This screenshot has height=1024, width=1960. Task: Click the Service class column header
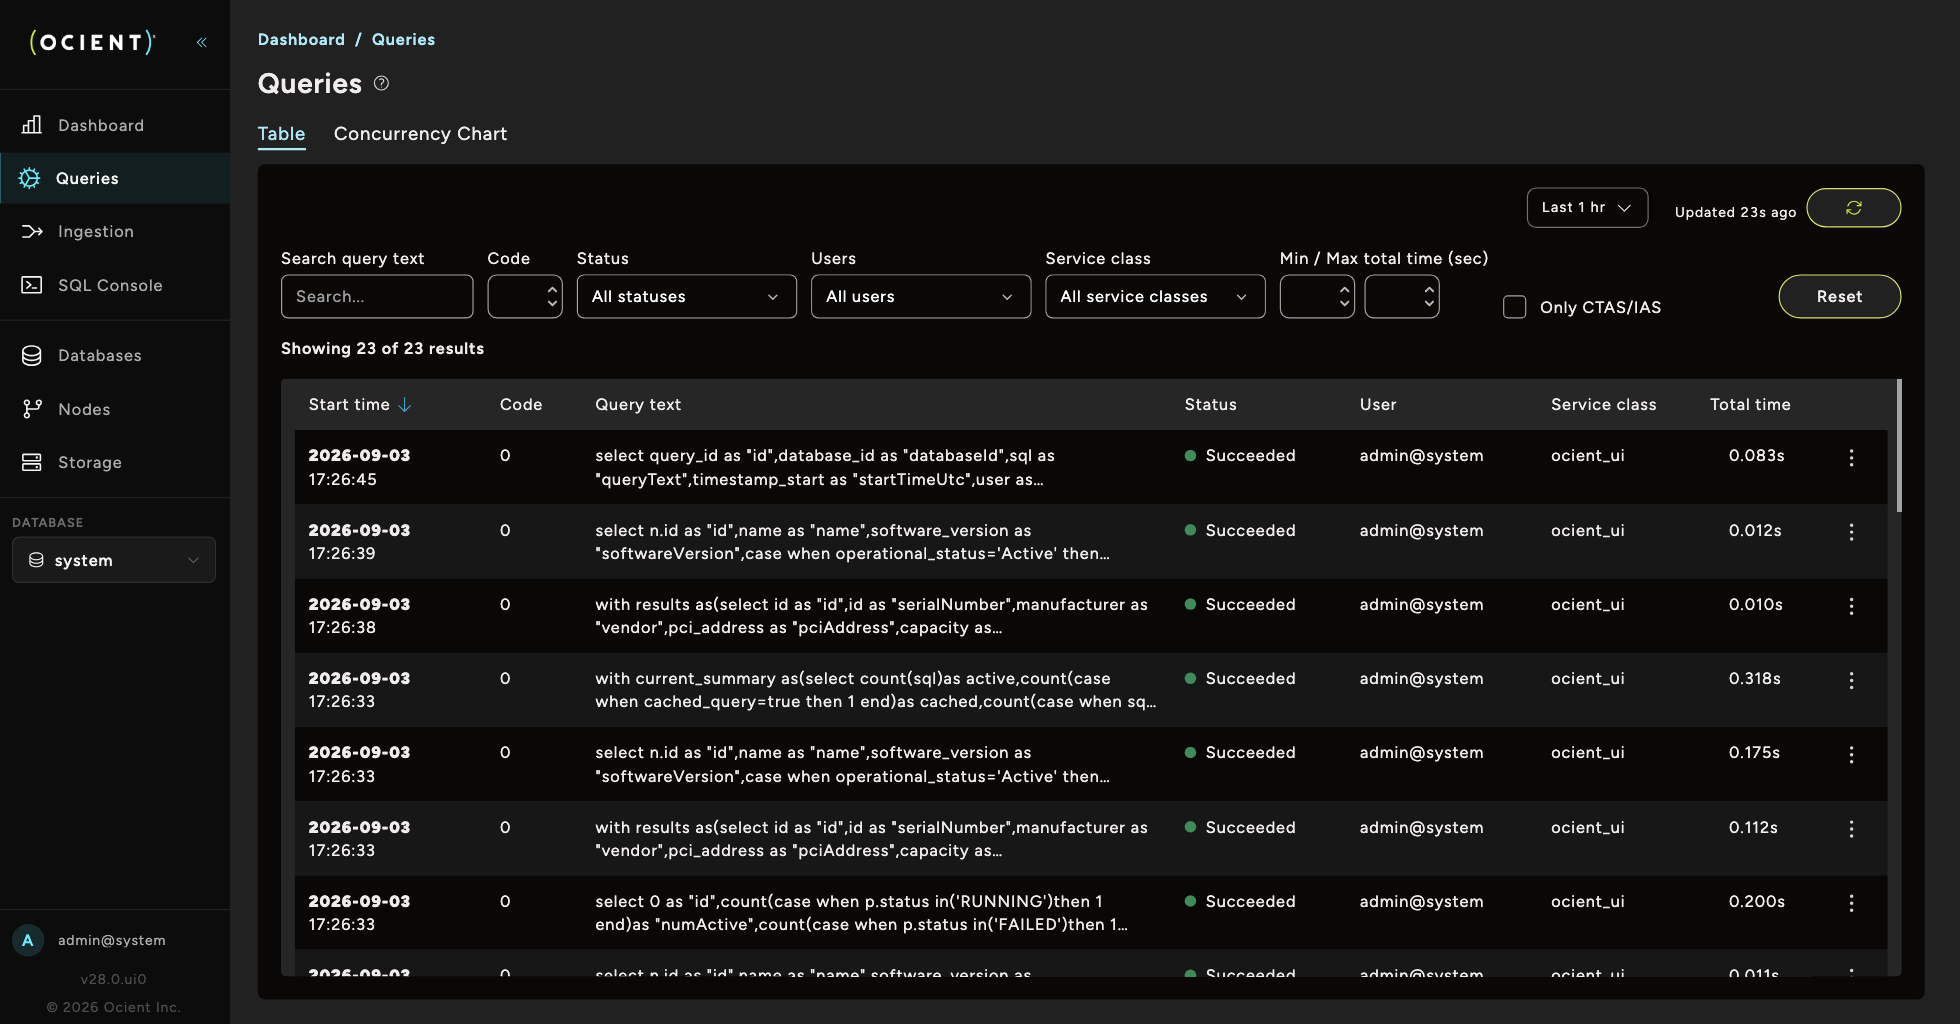point(1603,405)
